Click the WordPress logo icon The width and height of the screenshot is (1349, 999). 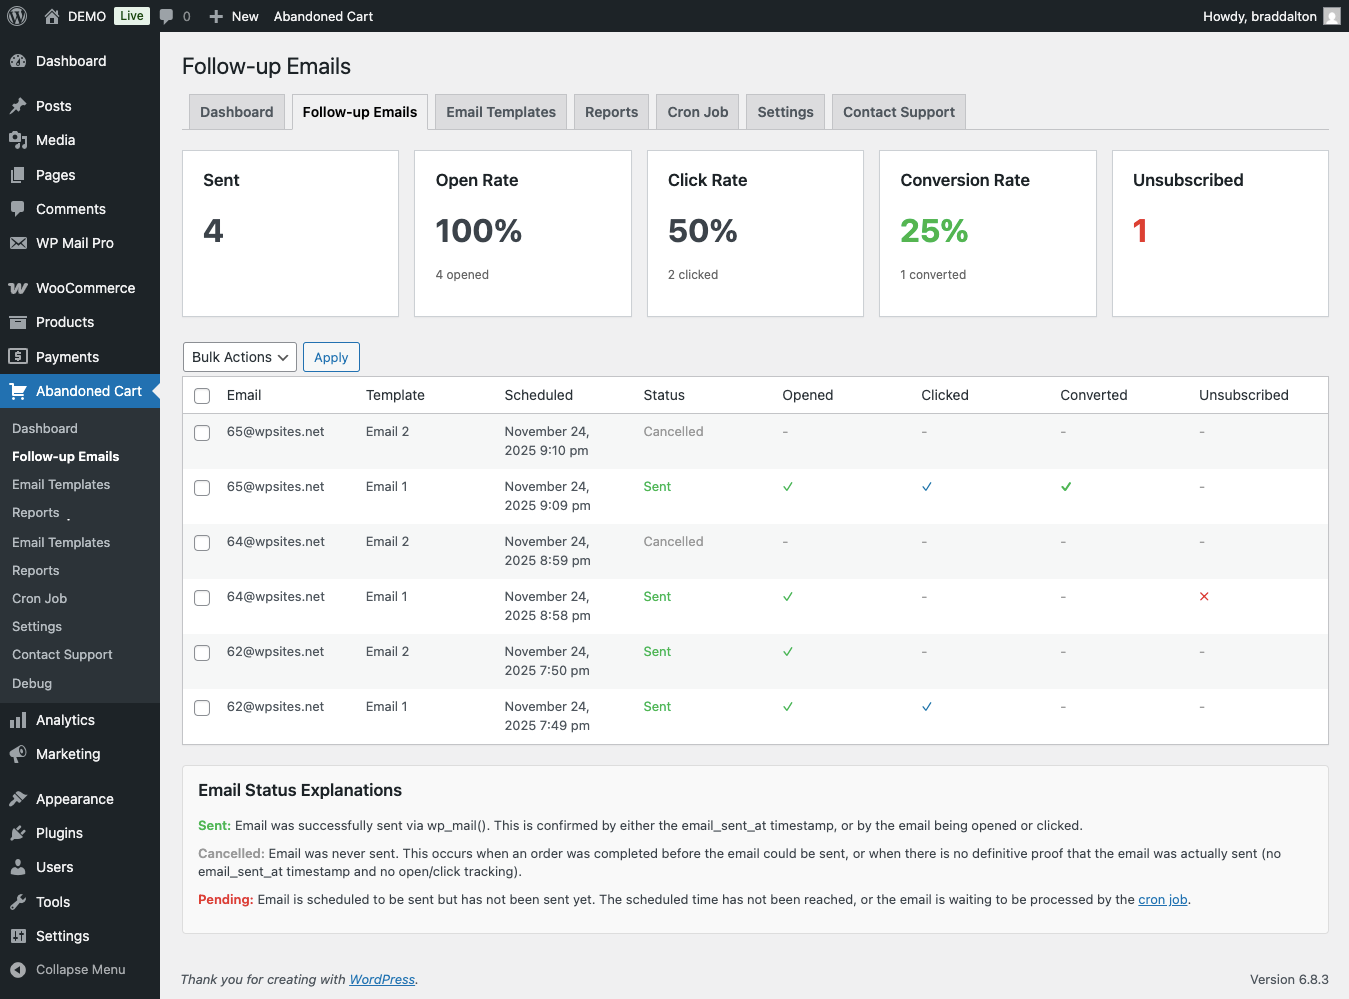point(17,16)
